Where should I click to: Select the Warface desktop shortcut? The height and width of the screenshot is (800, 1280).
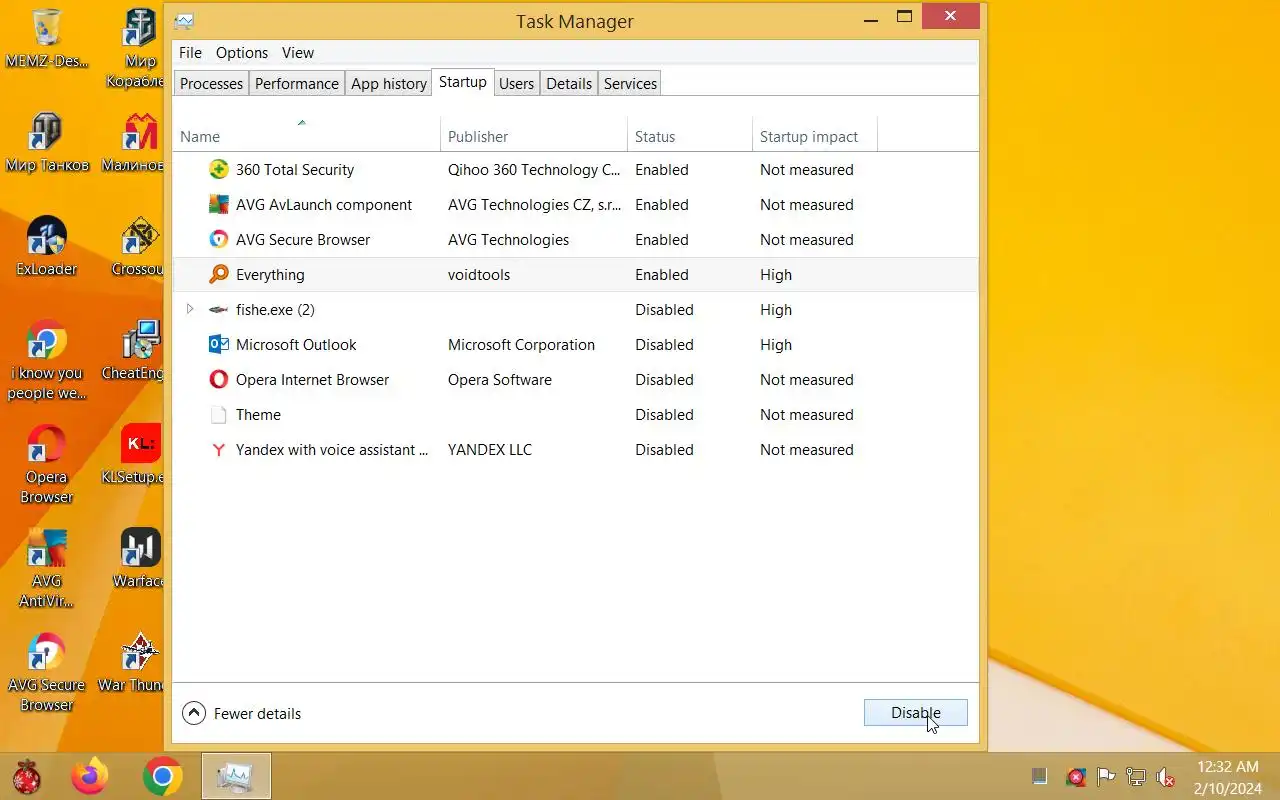point(139,558)
